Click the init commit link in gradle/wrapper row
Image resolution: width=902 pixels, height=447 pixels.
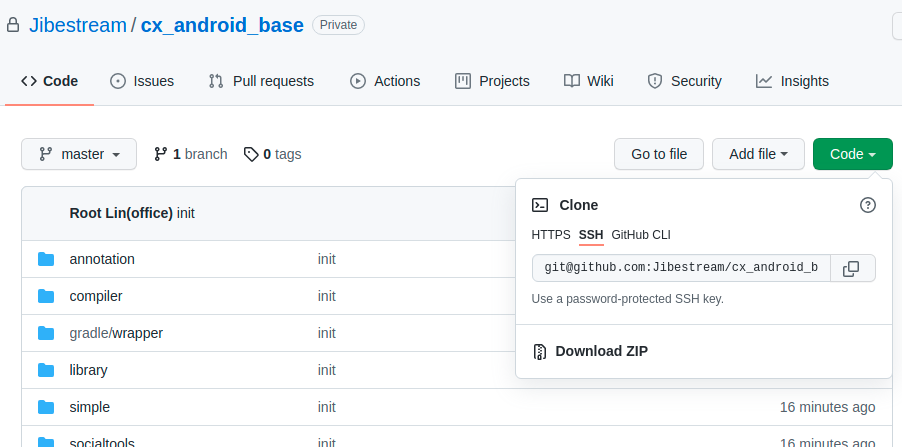(327, 333)
